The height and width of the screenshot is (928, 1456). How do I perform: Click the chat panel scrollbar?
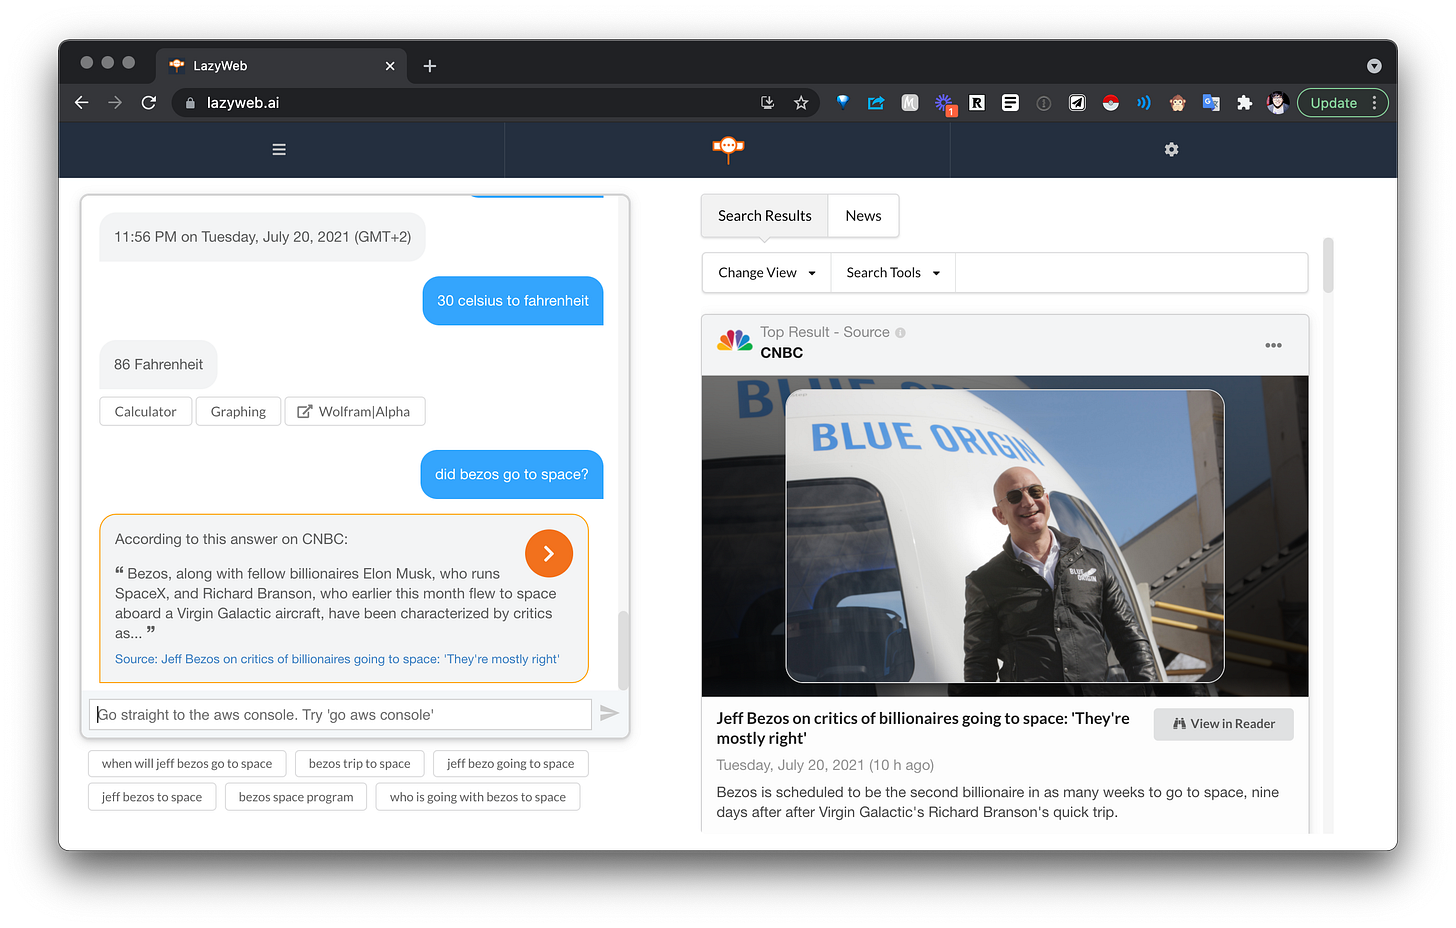pyautogui.click(x=623, y=650)
